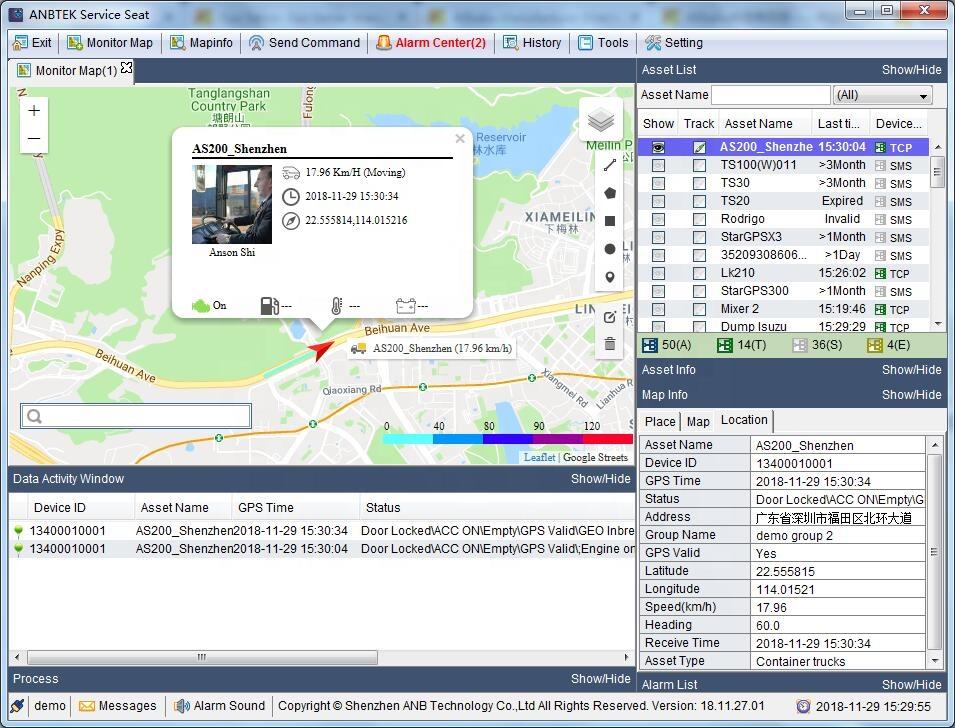Screen dimensions: 955x728
Task: Pick the draw rectangle tool
Action: tap(610, 221)
